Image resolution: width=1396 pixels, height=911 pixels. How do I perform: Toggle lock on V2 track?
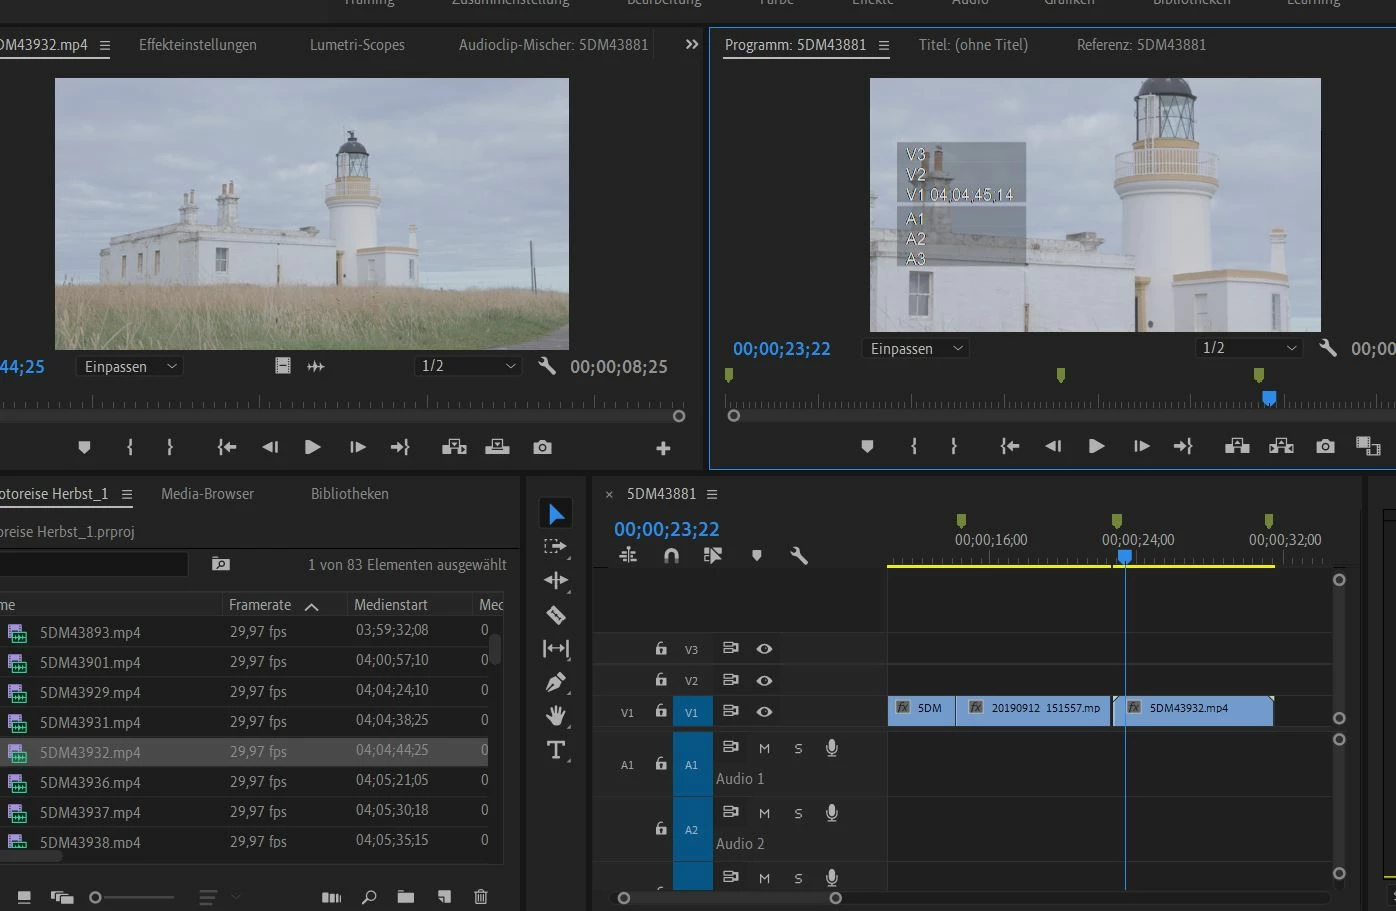point(661,680)
